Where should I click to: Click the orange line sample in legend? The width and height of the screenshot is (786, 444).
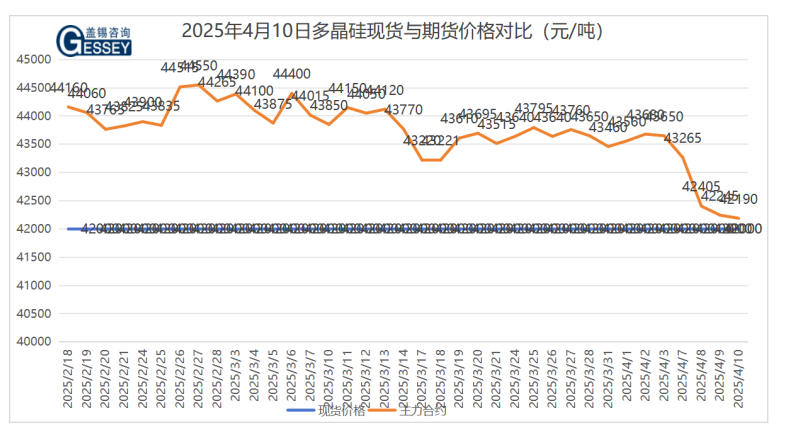click(382, 410)
